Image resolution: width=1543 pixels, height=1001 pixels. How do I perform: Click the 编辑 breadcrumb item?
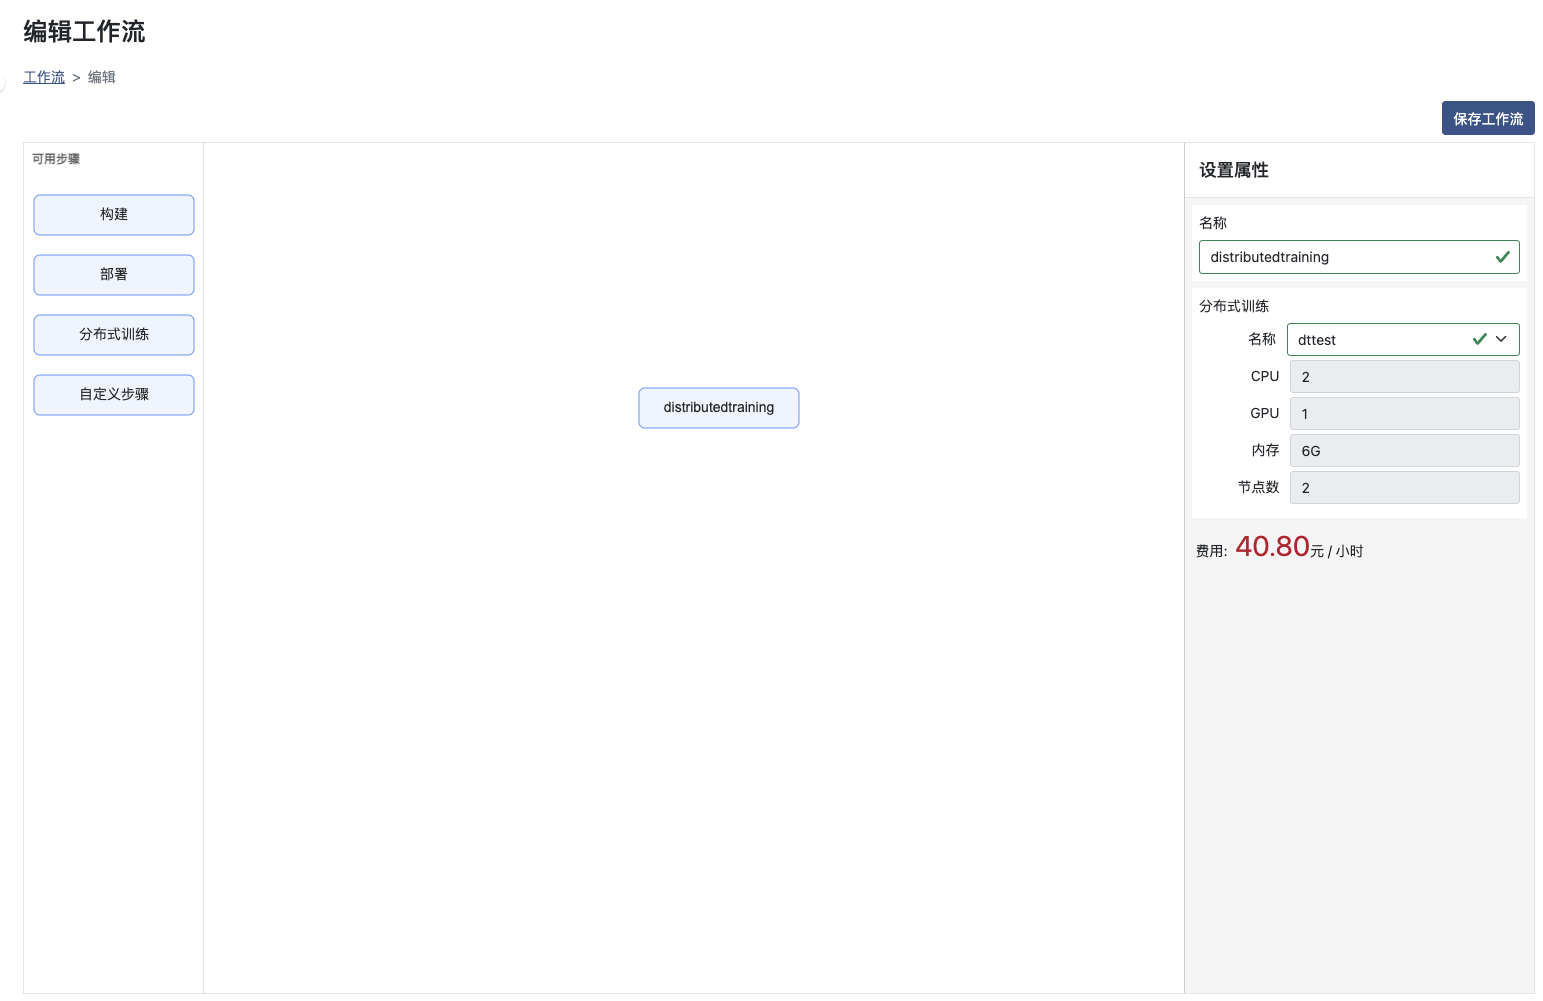click(x=102, y=77)
